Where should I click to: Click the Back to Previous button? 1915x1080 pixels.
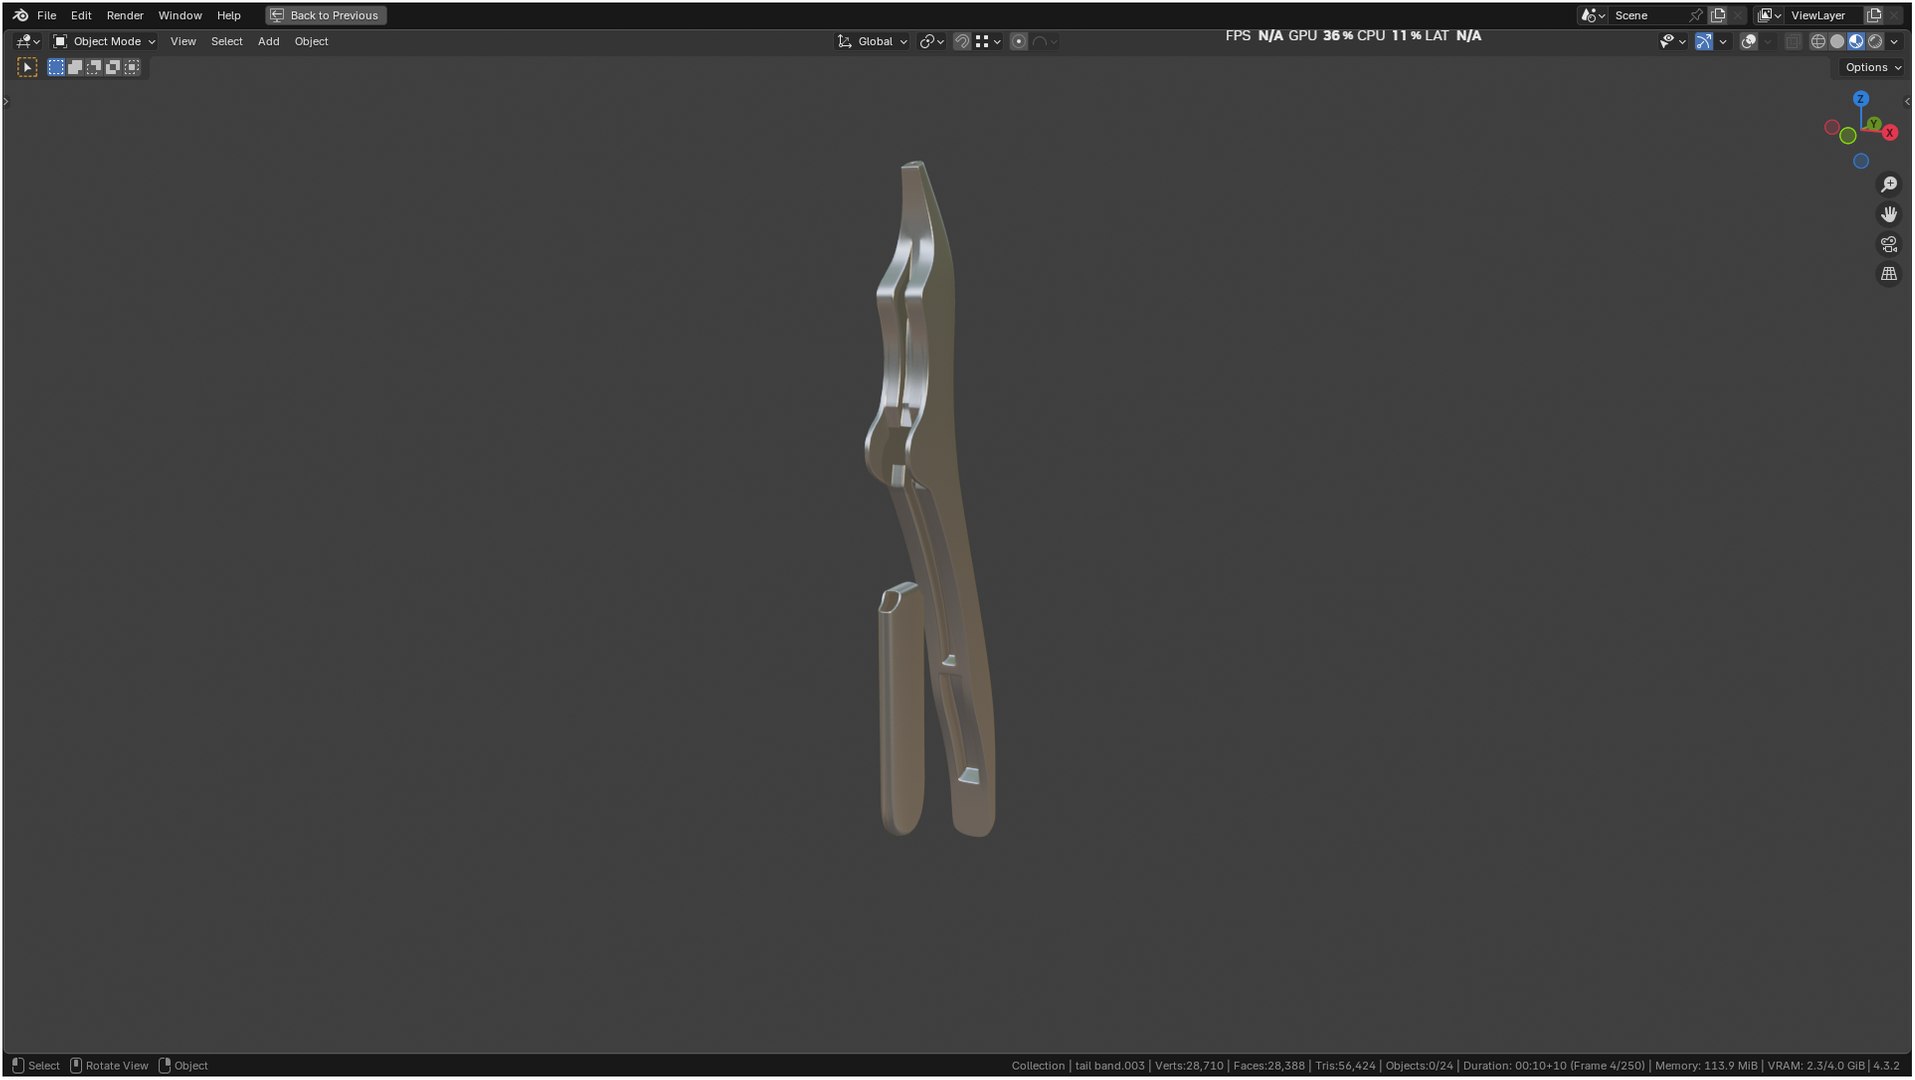[326, 15]
